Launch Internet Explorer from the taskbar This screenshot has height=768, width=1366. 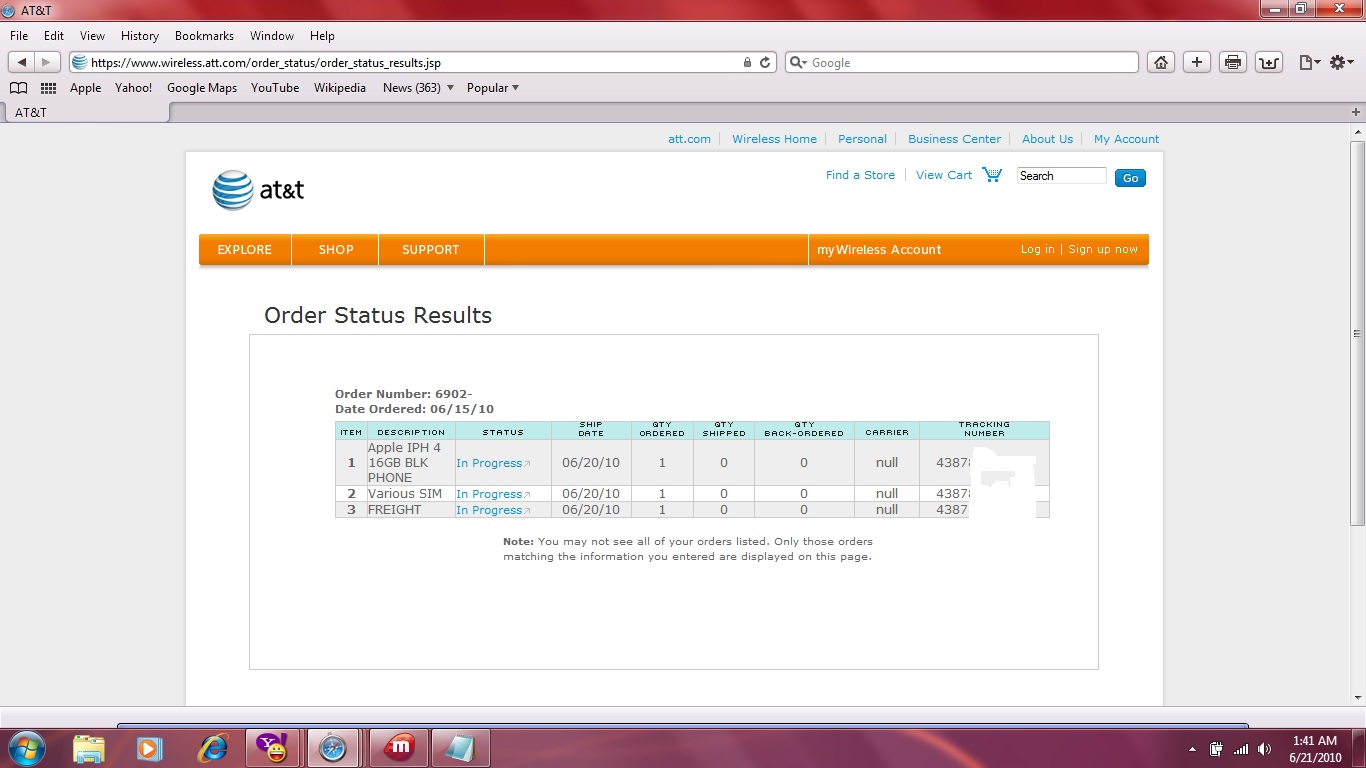[x=212, y=748]
